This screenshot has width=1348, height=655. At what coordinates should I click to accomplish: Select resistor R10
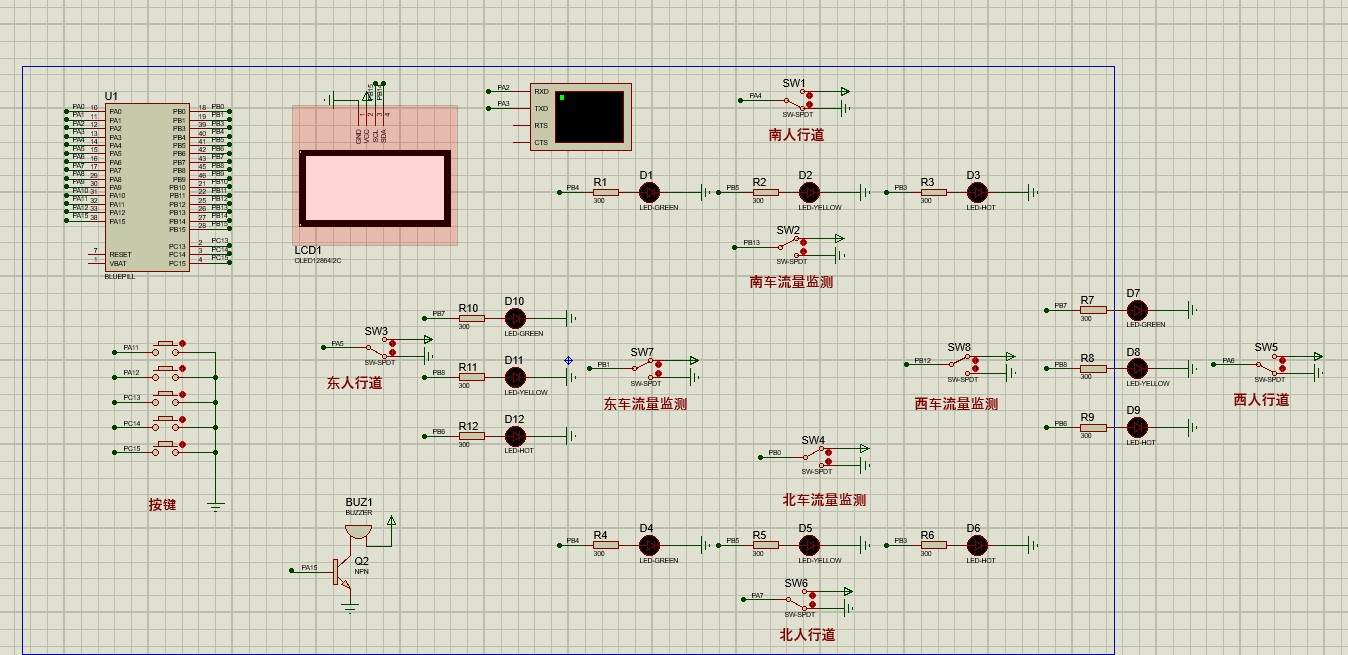coord(471,318)
